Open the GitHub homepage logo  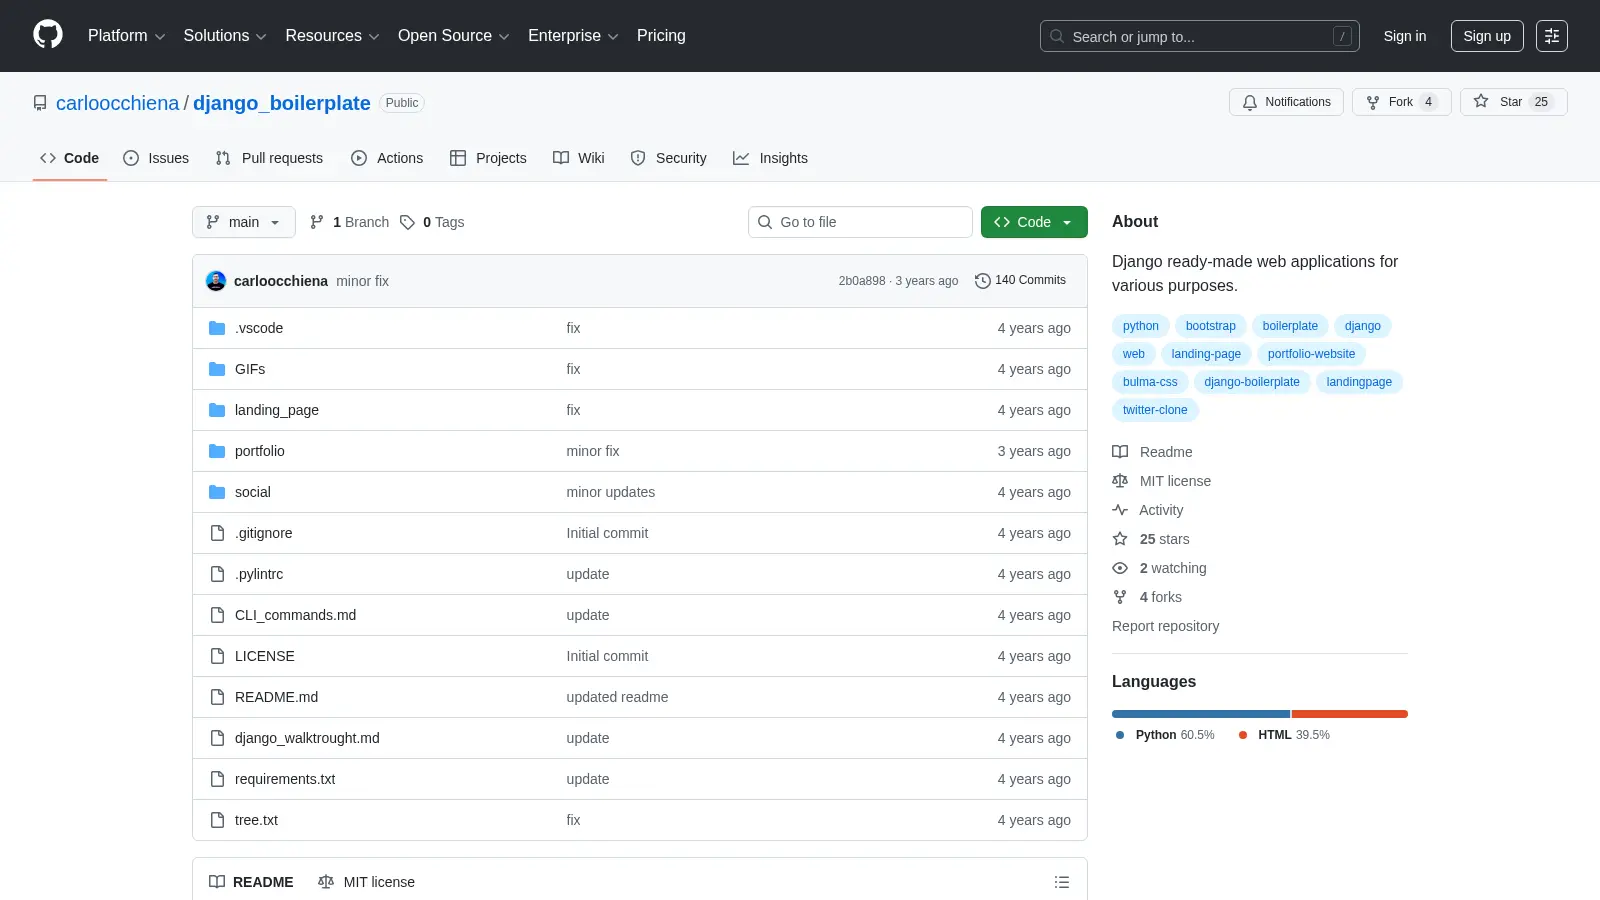coord(48,35)
